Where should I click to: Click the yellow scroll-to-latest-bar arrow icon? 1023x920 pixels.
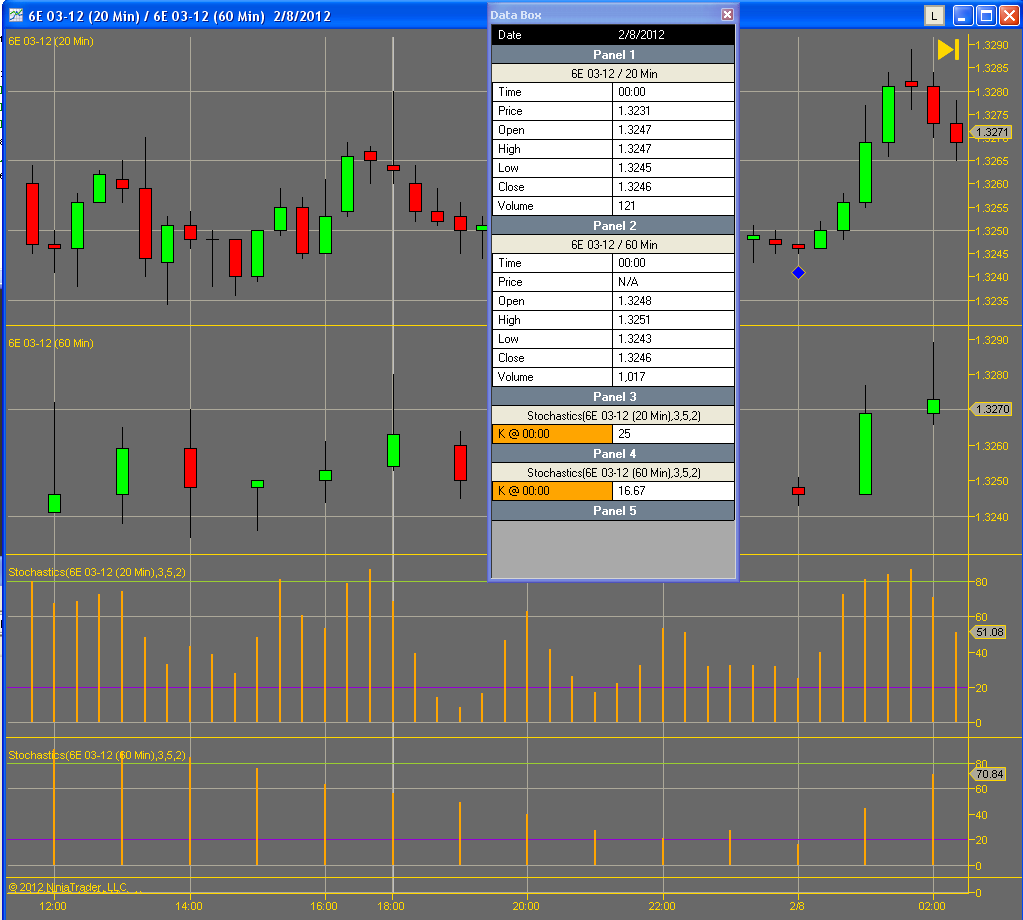coord(948,50)
